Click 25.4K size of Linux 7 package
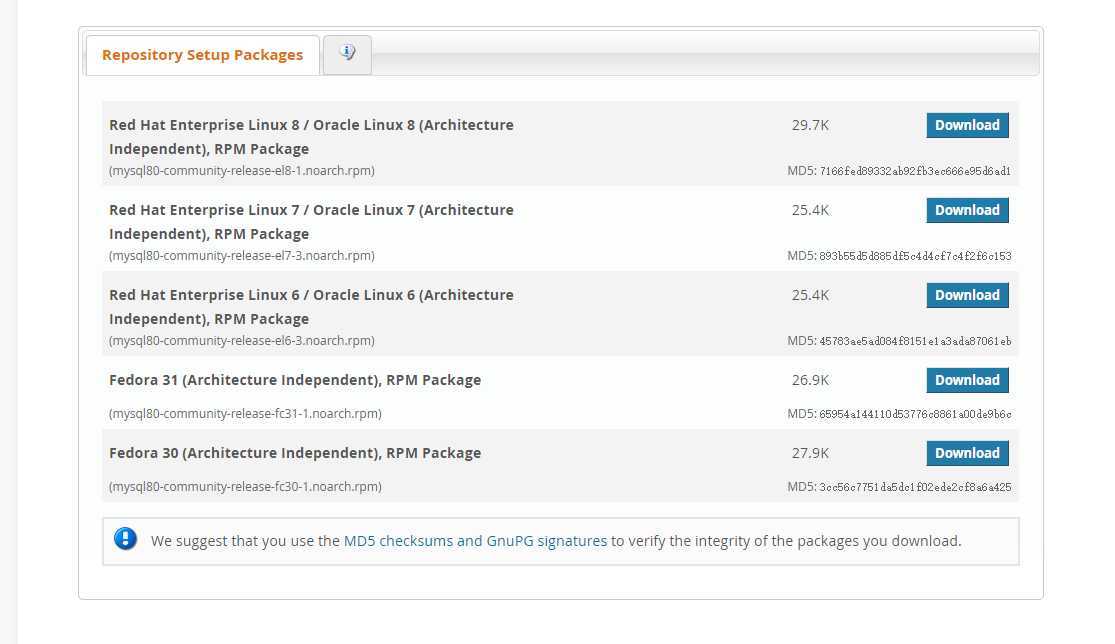 (811, 210)
